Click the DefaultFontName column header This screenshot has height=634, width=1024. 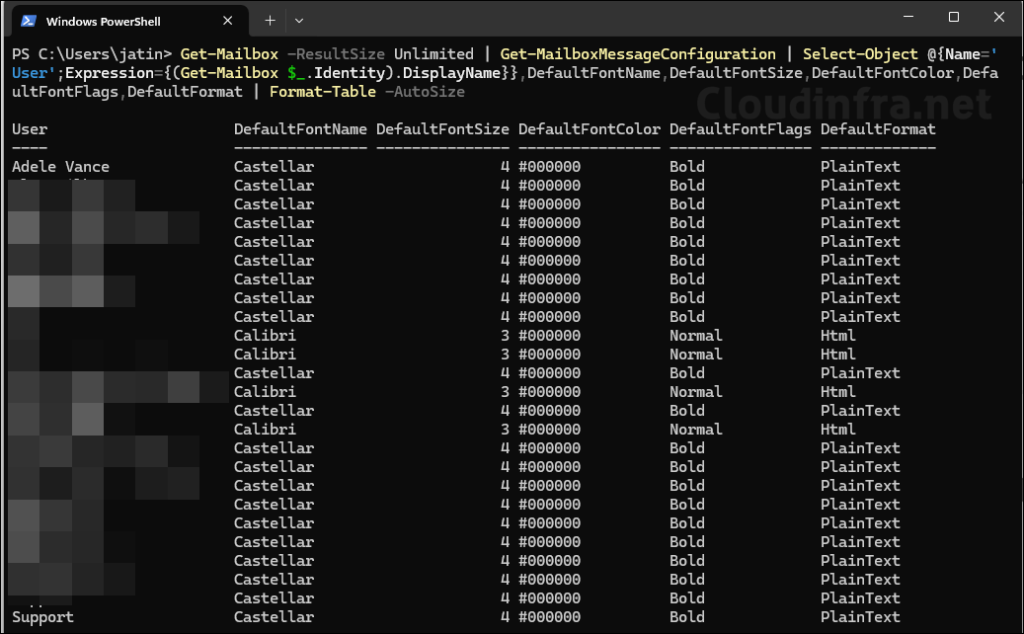click(x=300, y=128)
